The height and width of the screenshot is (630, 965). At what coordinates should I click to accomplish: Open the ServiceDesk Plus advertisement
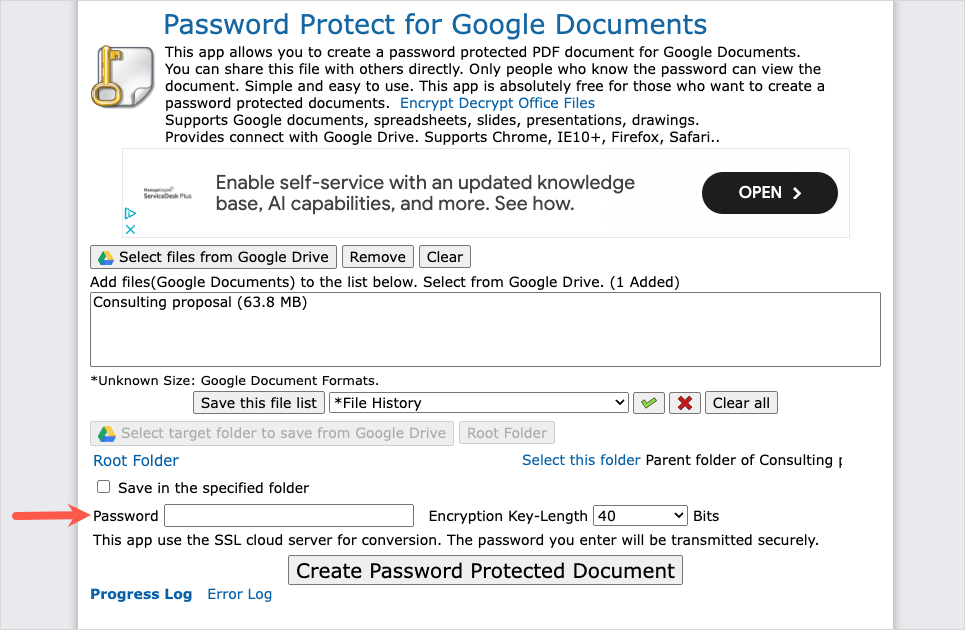tap(769, 193)
